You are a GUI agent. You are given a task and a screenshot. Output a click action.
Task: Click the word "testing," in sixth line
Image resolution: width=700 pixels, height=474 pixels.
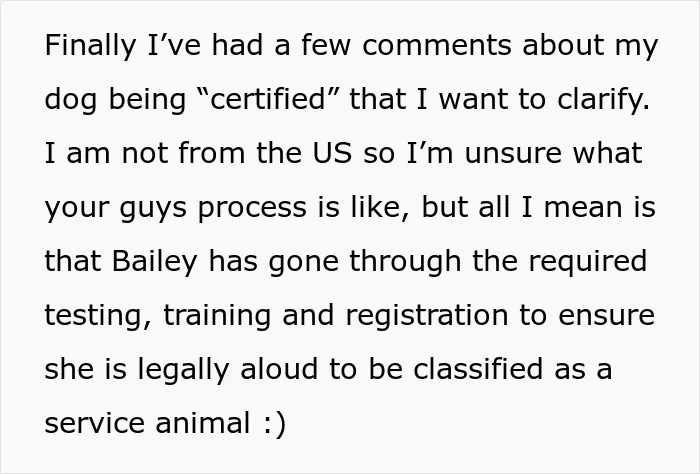click(x=98, y=316)
